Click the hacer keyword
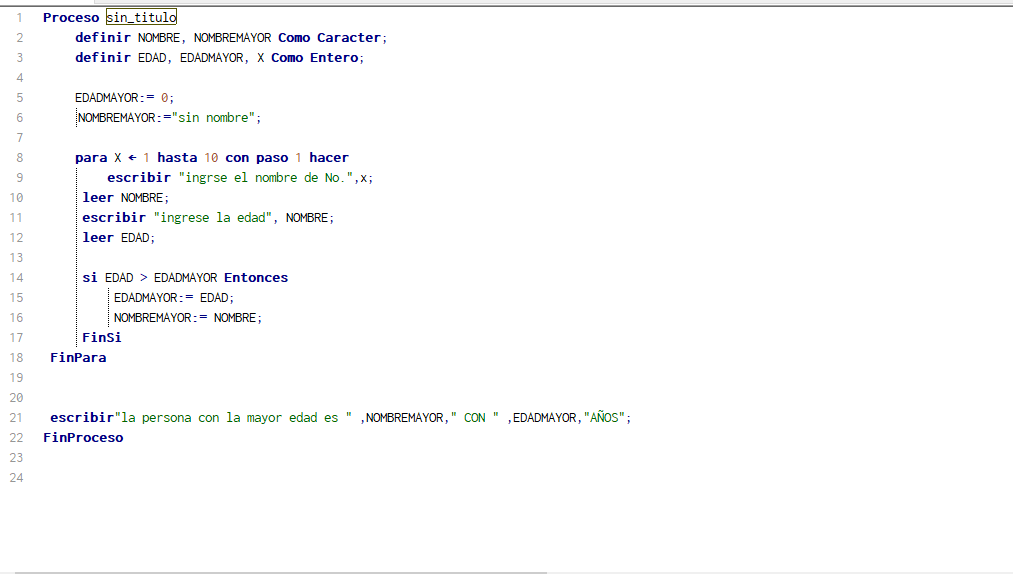 click(329, 158)
